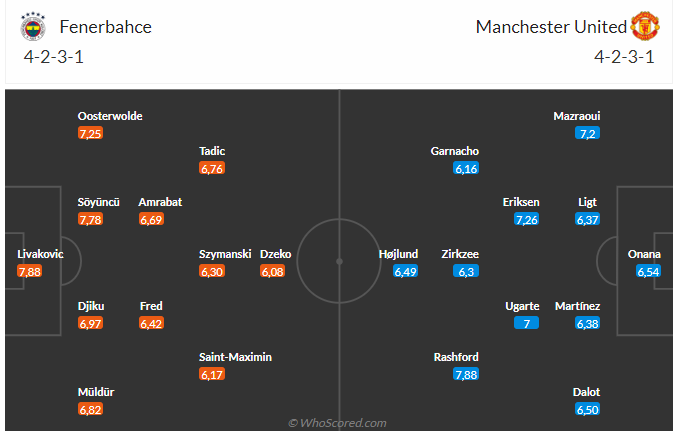Open Szymanski player details
This screenshot has width=679, height=431.
pyautogui.click(x=225, y=254)
